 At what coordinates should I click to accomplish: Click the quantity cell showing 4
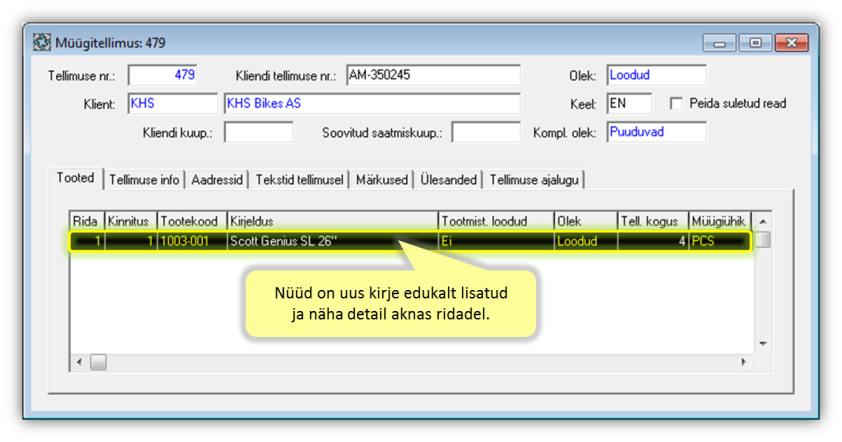[x=653, y=241]
